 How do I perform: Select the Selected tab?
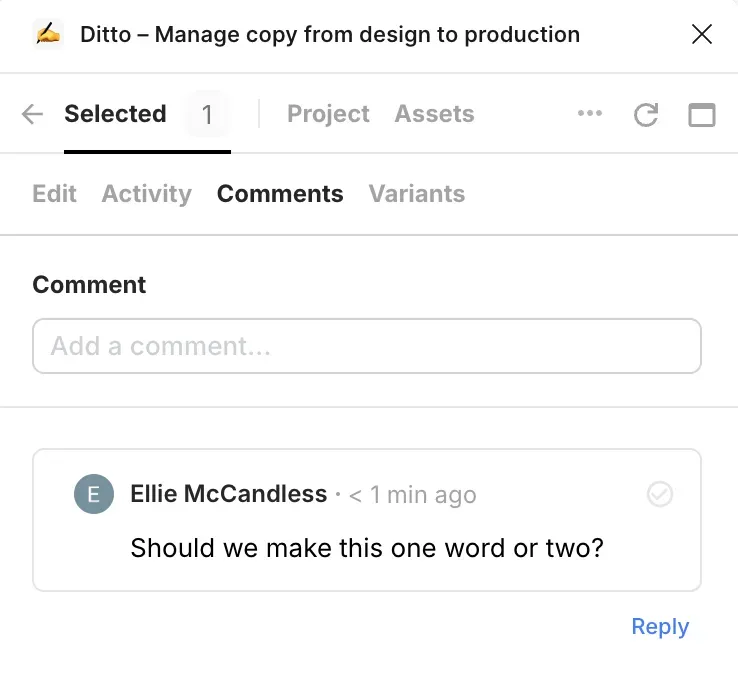click(115, 114)
